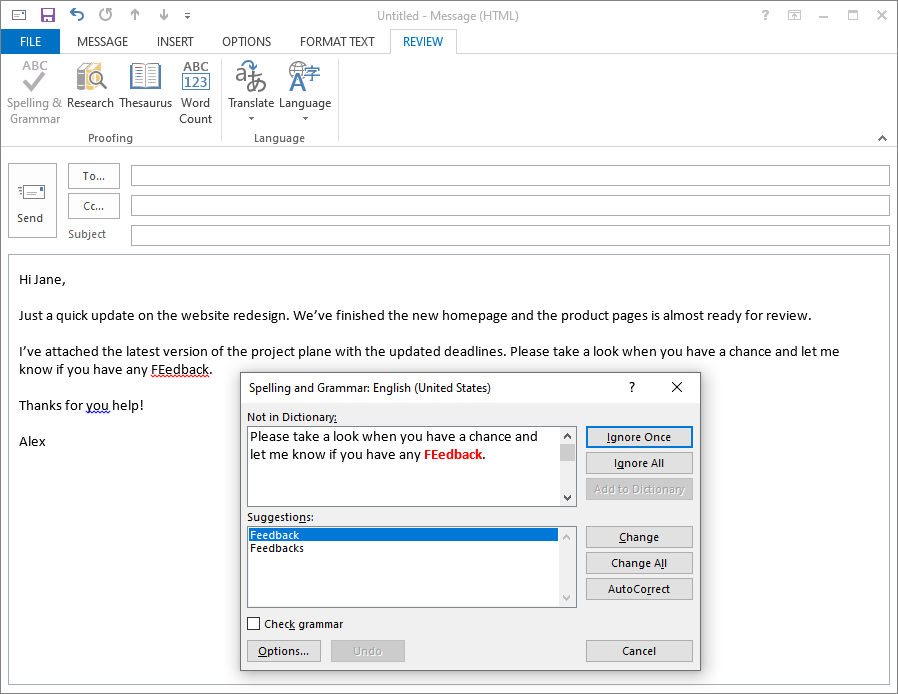The image size is (898, 694).
Task: Click the Save icon in quick access toolbar
Action: point(48,15)
